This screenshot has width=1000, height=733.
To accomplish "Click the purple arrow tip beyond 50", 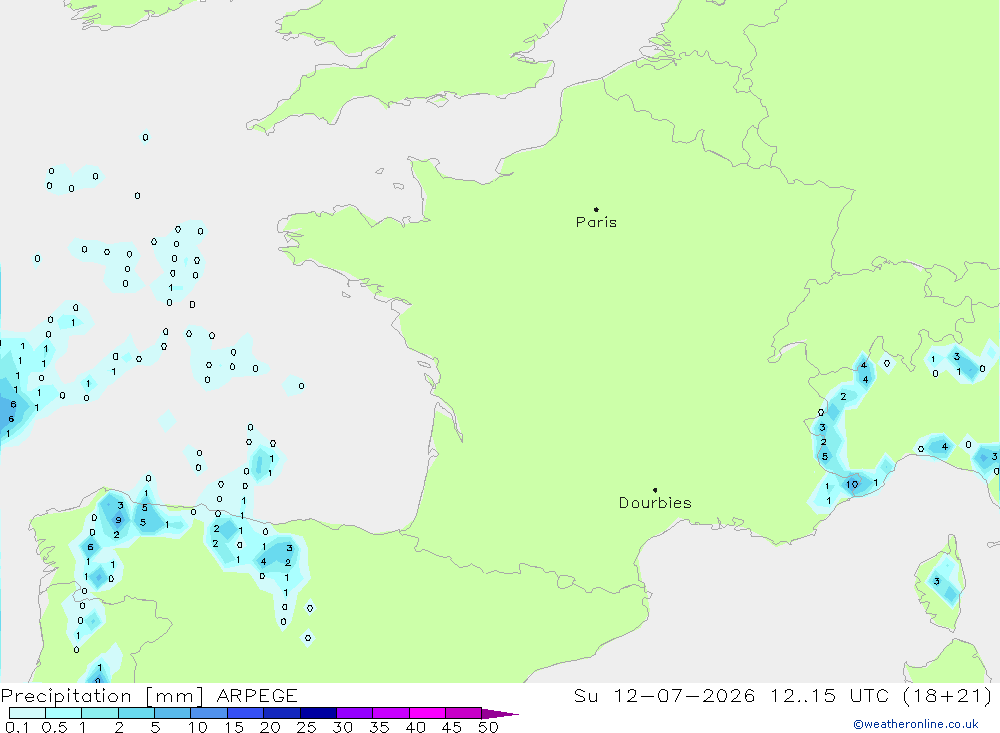I will pyautogui.click(x=499, y=714).
